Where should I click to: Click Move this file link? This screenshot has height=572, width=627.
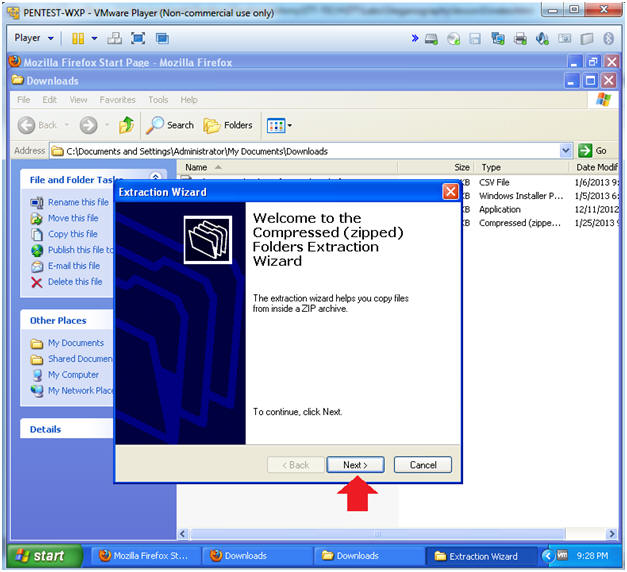[x=73, y=218]
